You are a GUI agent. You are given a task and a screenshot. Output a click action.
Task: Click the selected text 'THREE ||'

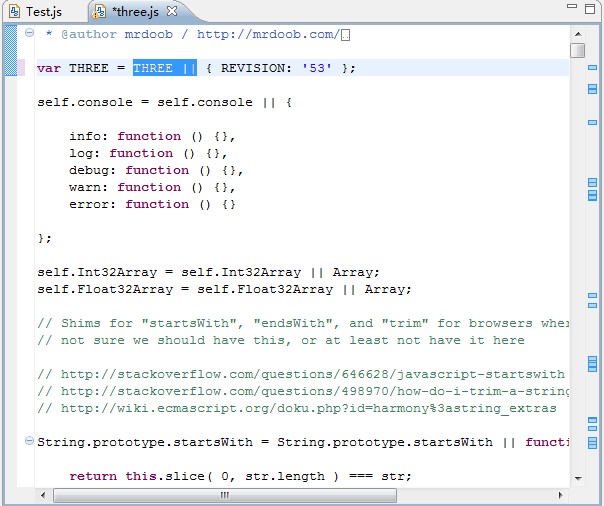coord(165,68)
